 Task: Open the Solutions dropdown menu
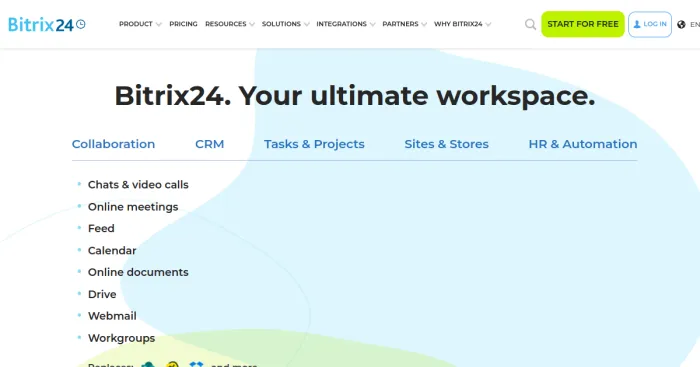pyautogui.click(x=285, y=24)
